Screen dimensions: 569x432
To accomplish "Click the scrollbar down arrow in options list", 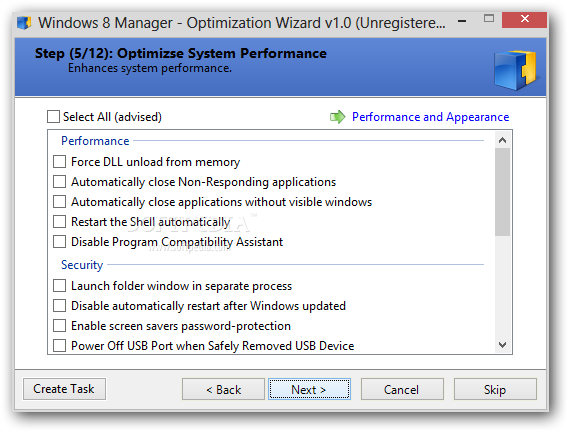I will click(x=503, y=345).
